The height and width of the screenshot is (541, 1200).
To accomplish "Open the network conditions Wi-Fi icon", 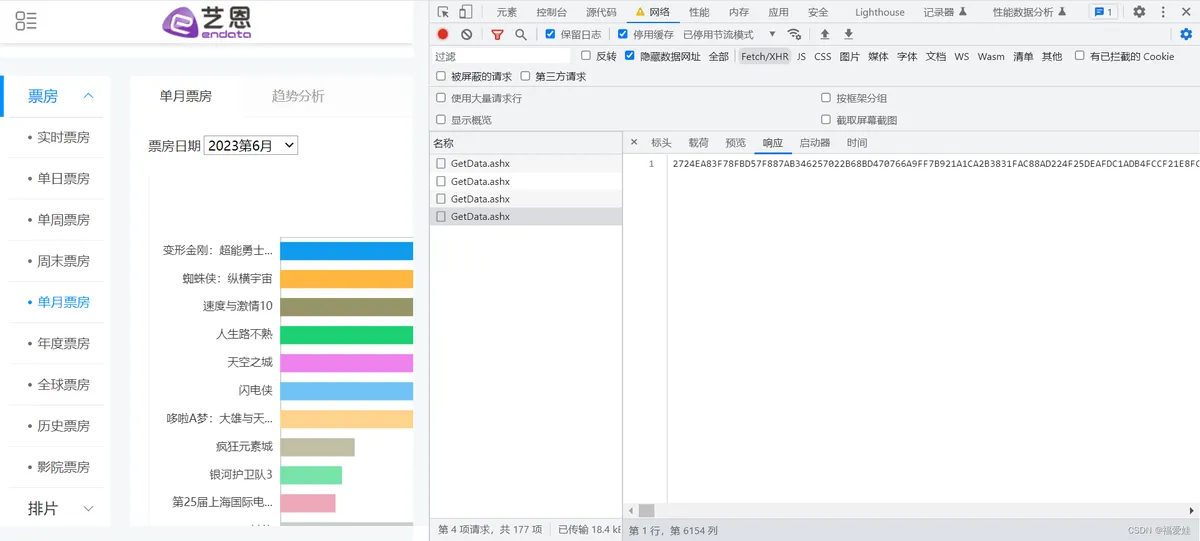I will [794, 34].
